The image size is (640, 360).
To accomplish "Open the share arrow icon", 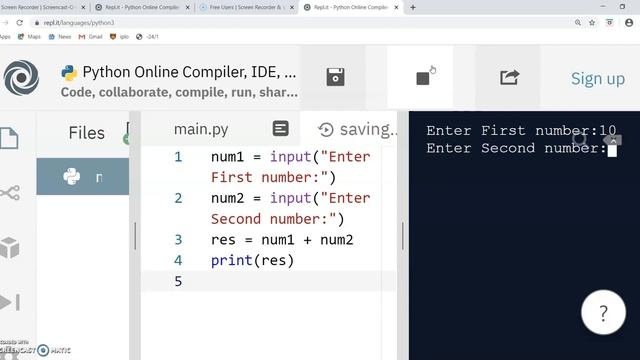I will 509,77.
